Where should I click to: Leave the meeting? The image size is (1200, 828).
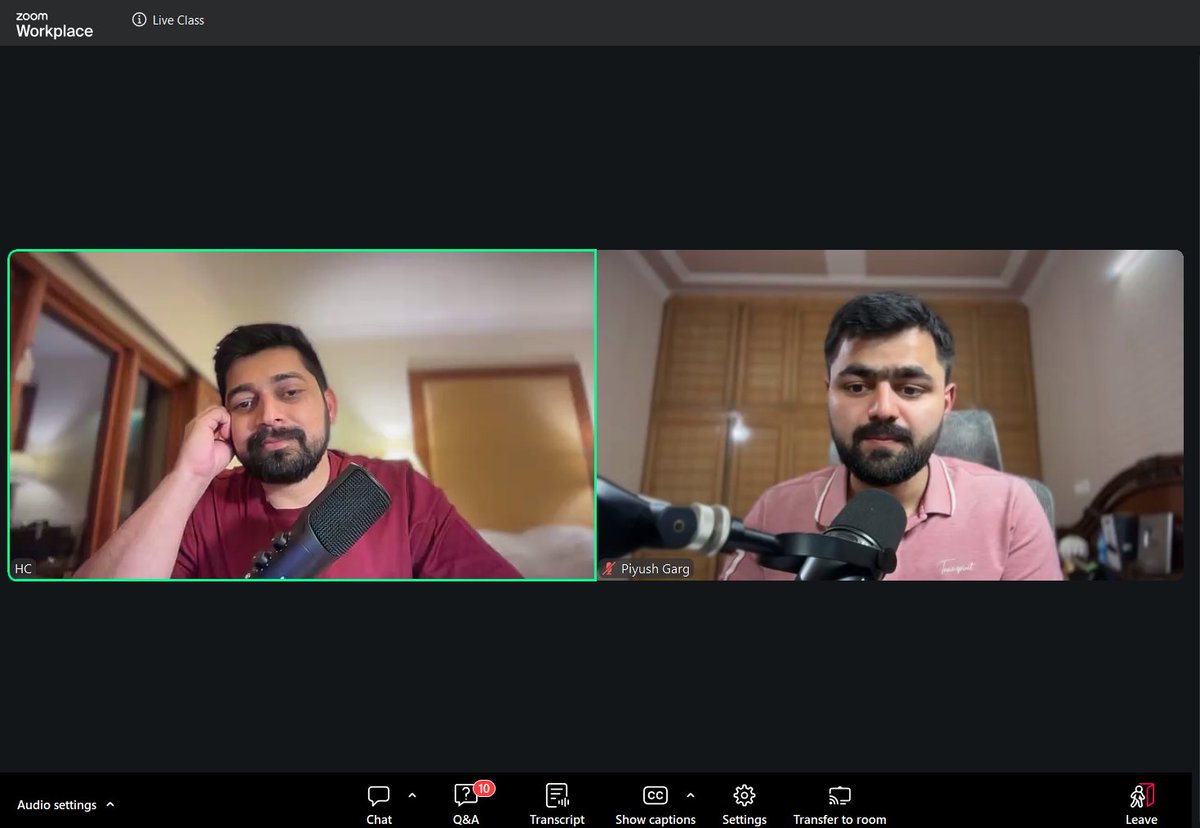1140,800
